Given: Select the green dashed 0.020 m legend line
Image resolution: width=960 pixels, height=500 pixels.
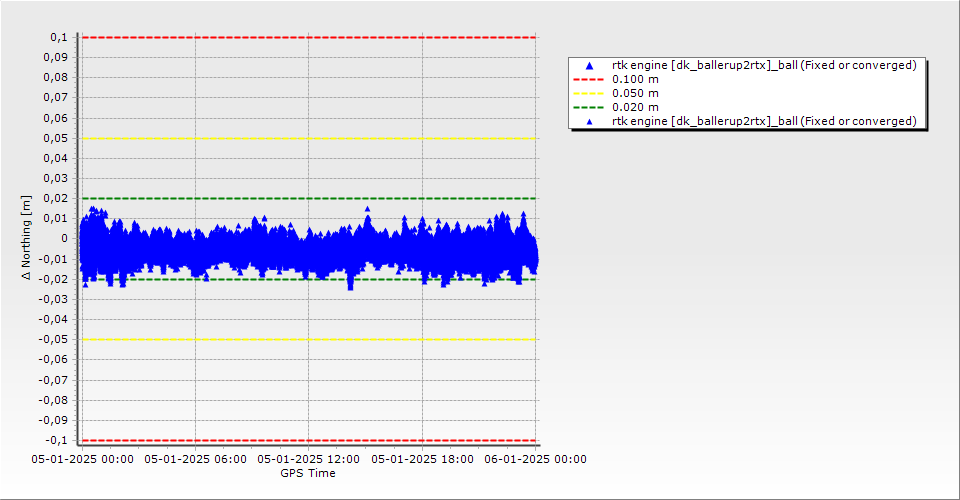Looking at the screenshot, I should pos(588,108).
